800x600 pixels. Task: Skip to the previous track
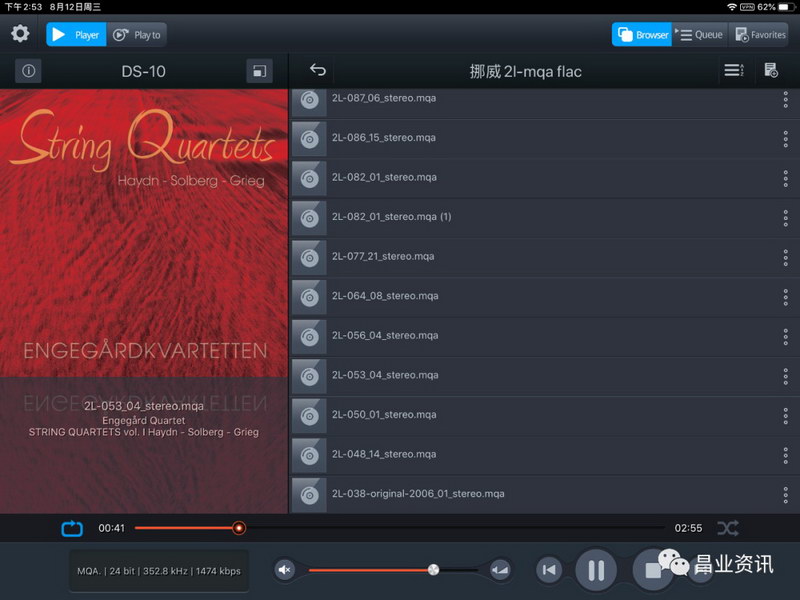(x=549, y=570)
